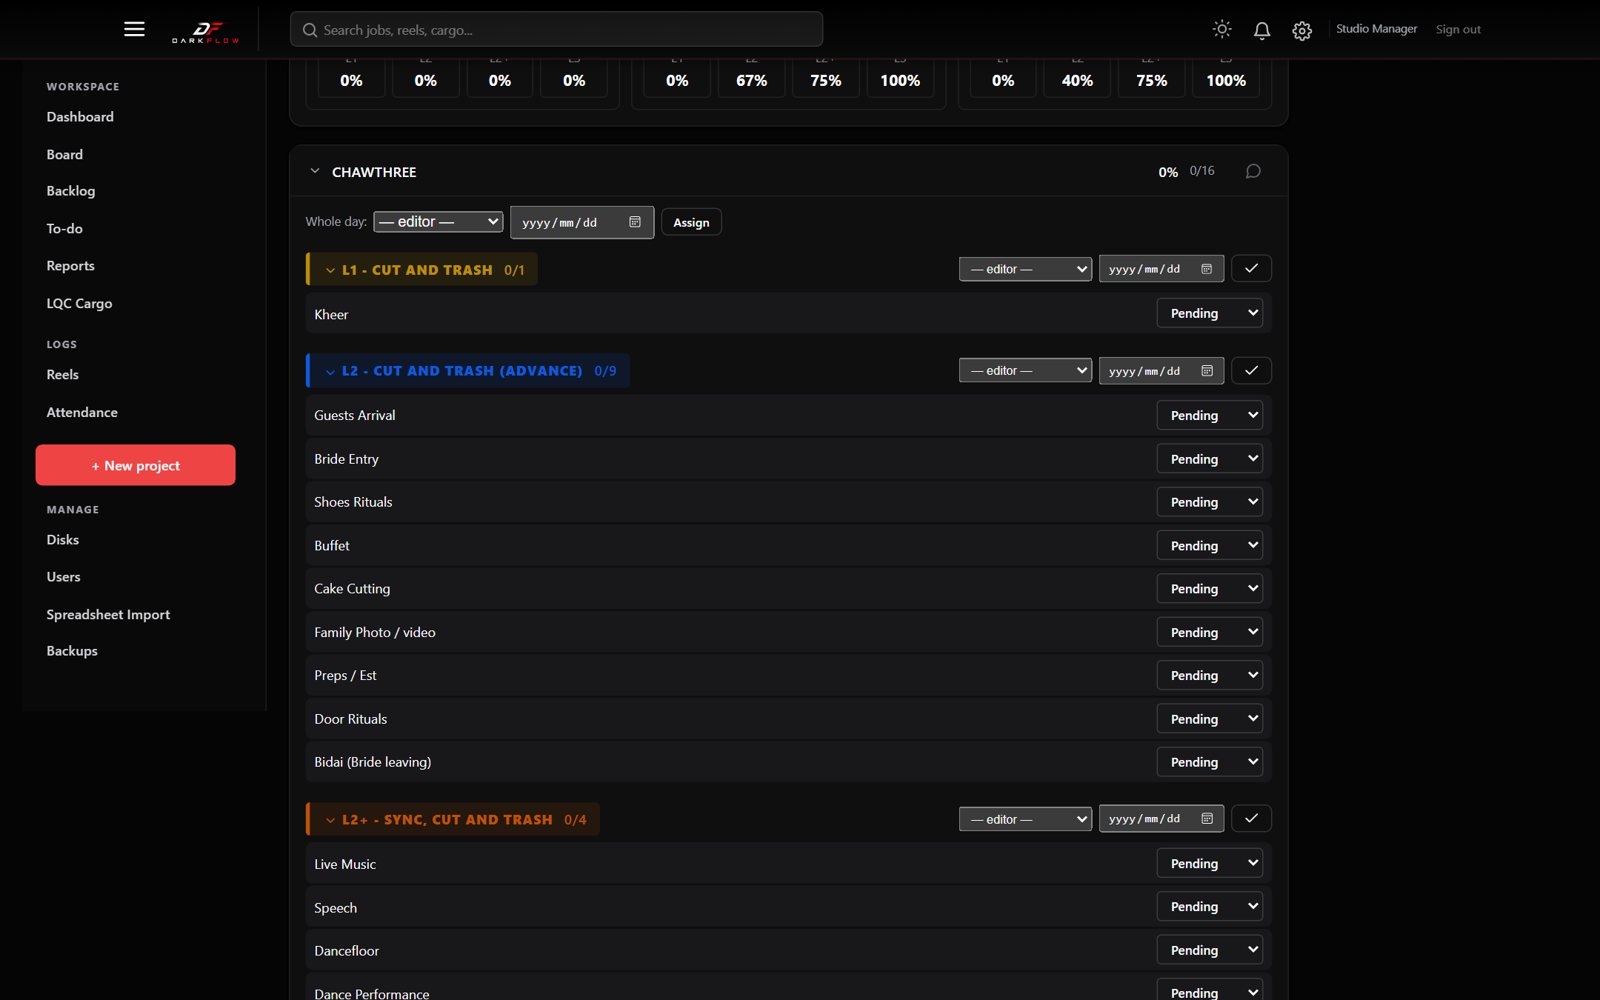Viewport: 1600px width, 1000px height.
Task: Open notifications bell icon
Action: (1262, 30)
